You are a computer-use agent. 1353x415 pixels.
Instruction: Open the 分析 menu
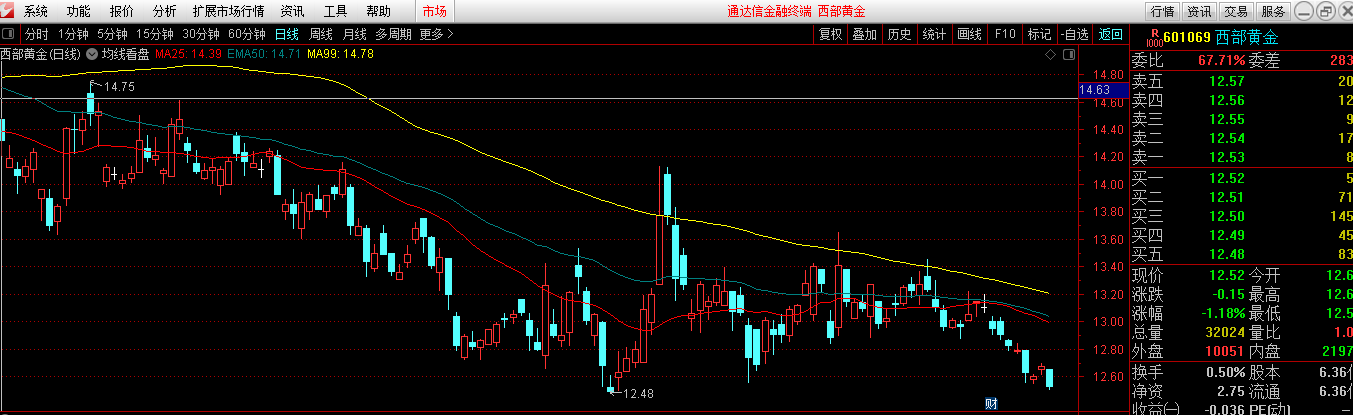coord(165,11)
